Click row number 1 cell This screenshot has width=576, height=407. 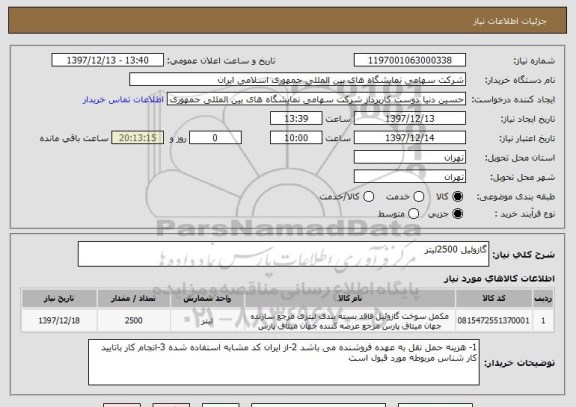543,320
